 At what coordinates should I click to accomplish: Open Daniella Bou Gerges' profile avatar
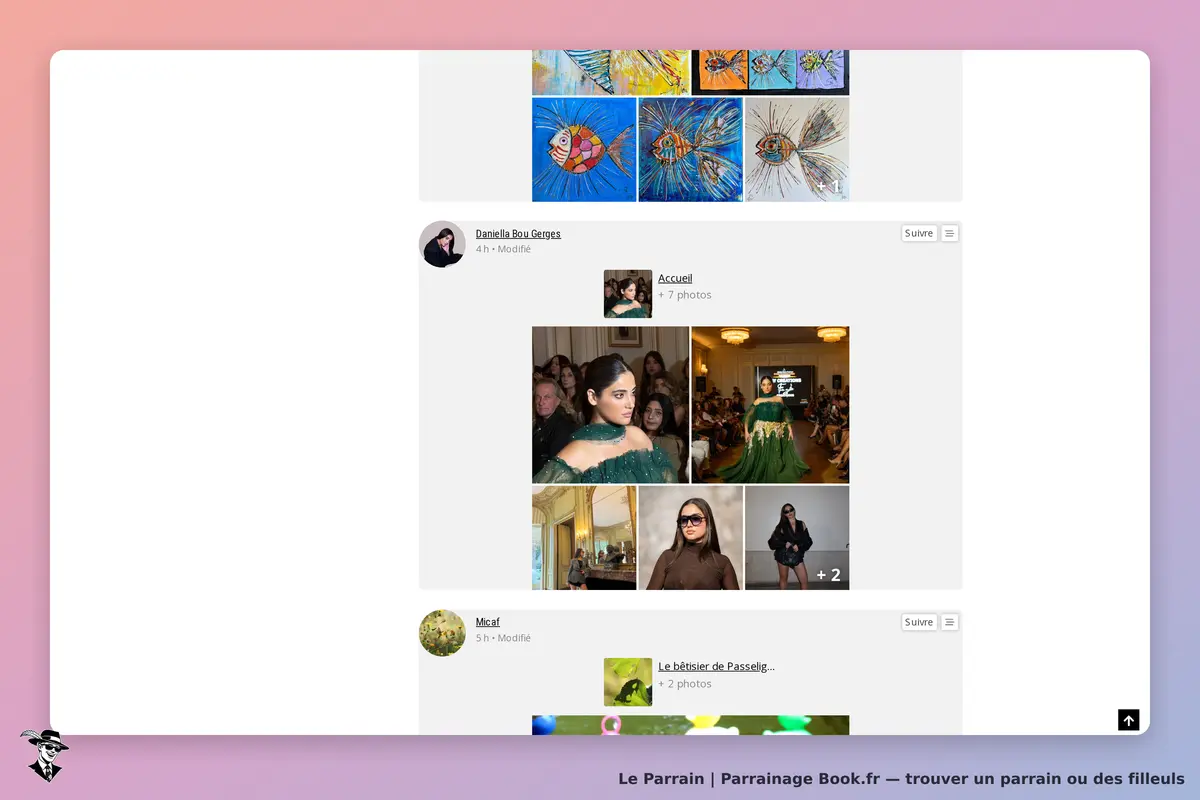(x=442, y=244)
